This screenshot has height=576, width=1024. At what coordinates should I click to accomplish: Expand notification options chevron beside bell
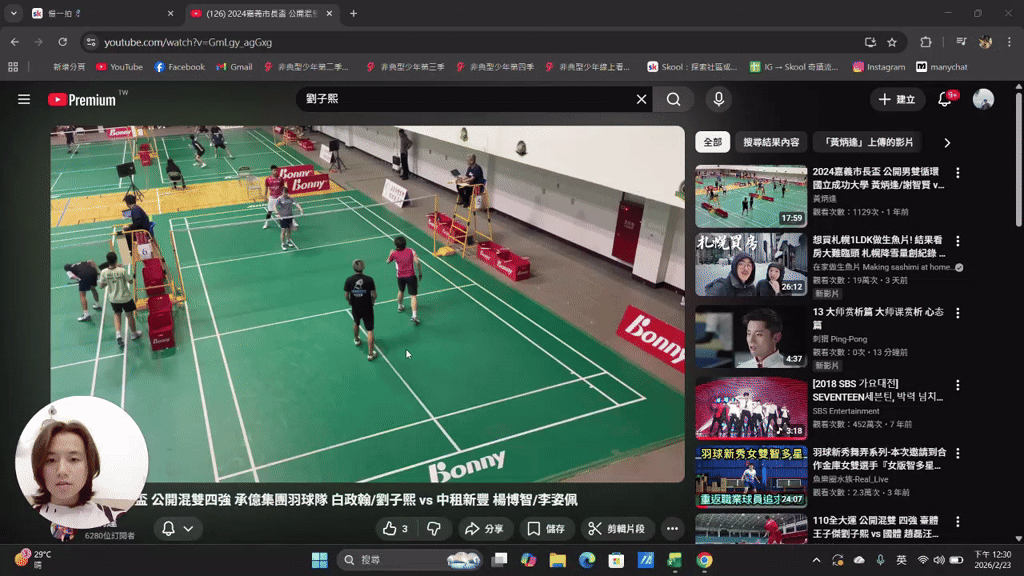click(188, 528)
